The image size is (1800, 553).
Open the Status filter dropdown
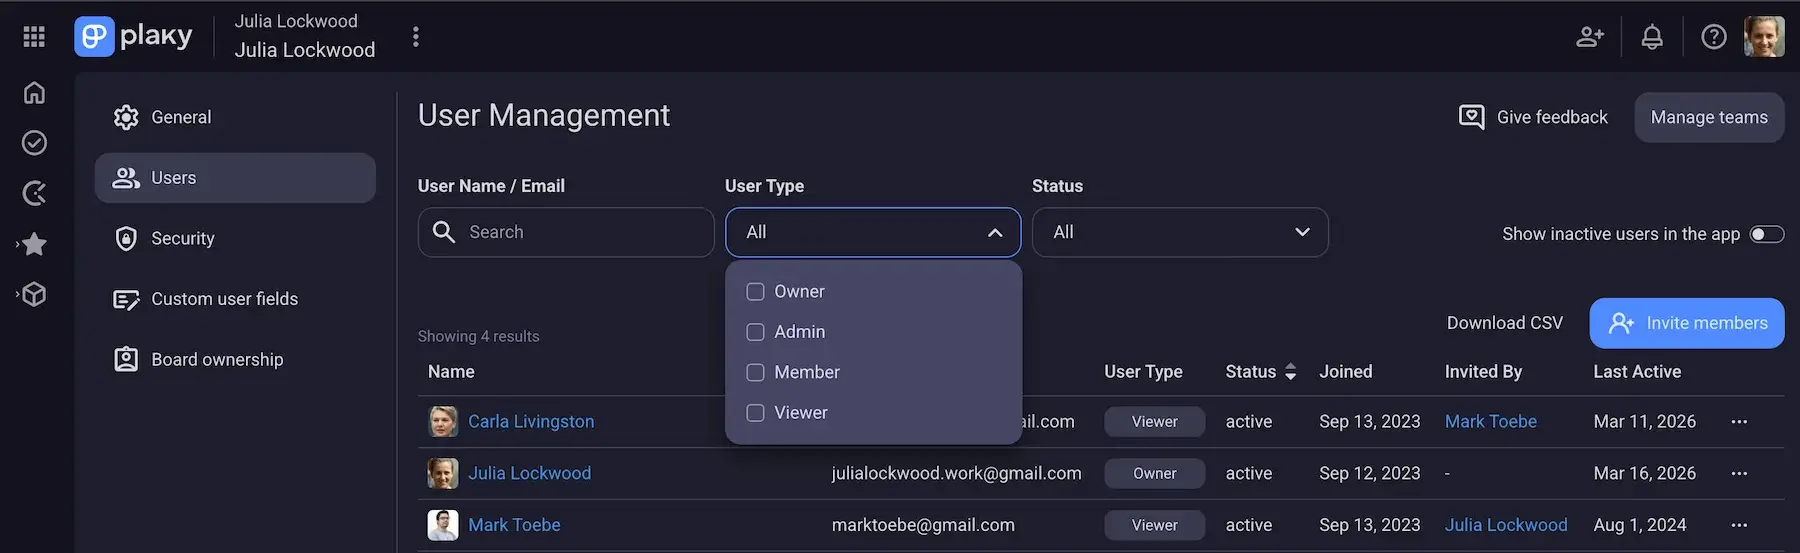1180,232
